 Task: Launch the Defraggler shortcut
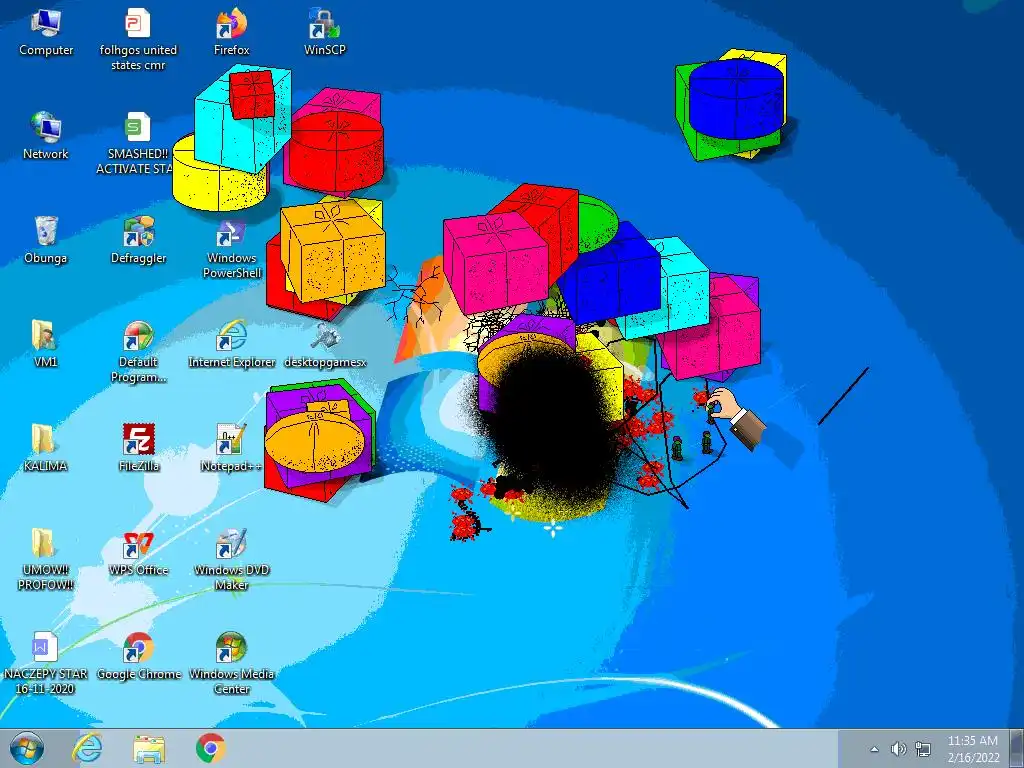point(138,240)
